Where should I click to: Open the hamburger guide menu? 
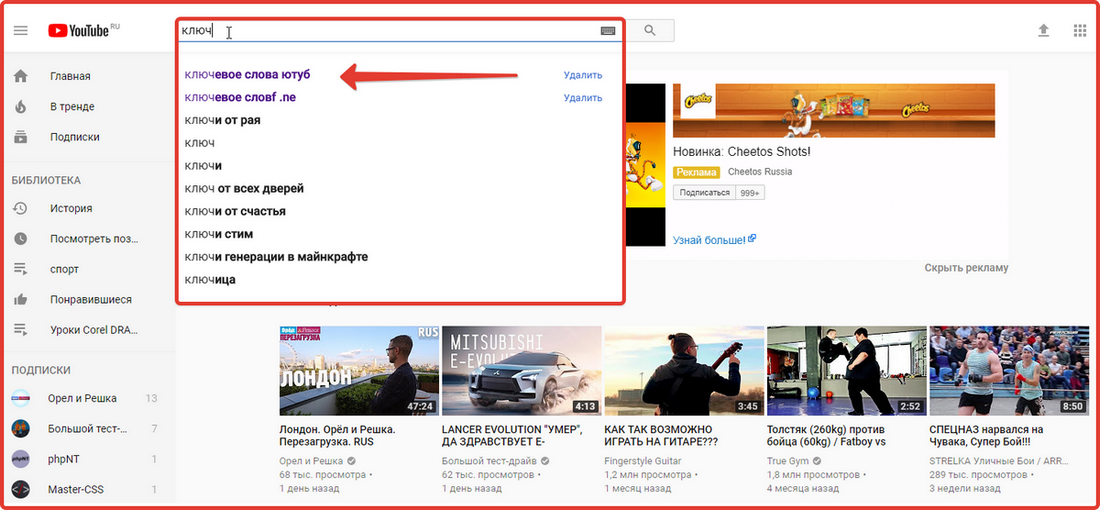pos(20,31)
